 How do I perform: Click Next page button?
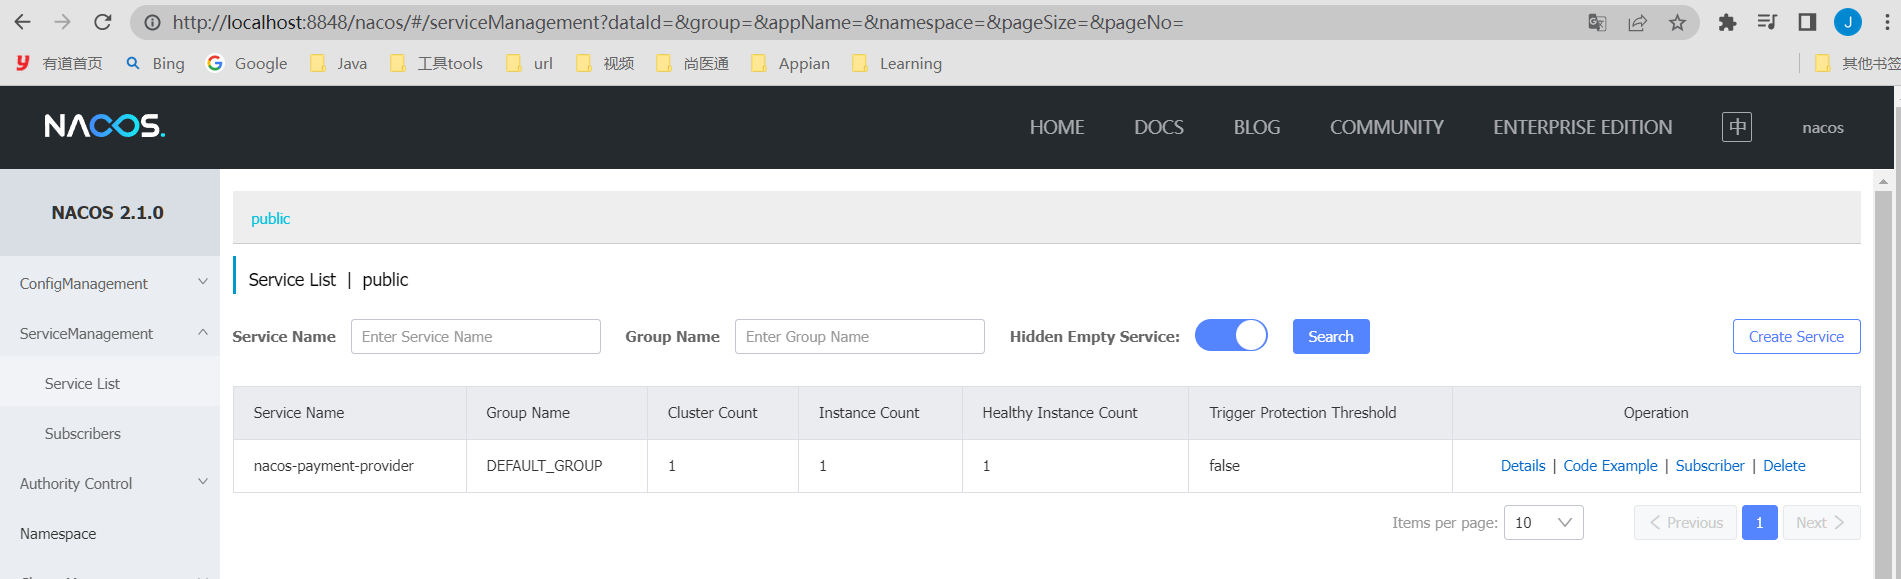point(1820,523)
